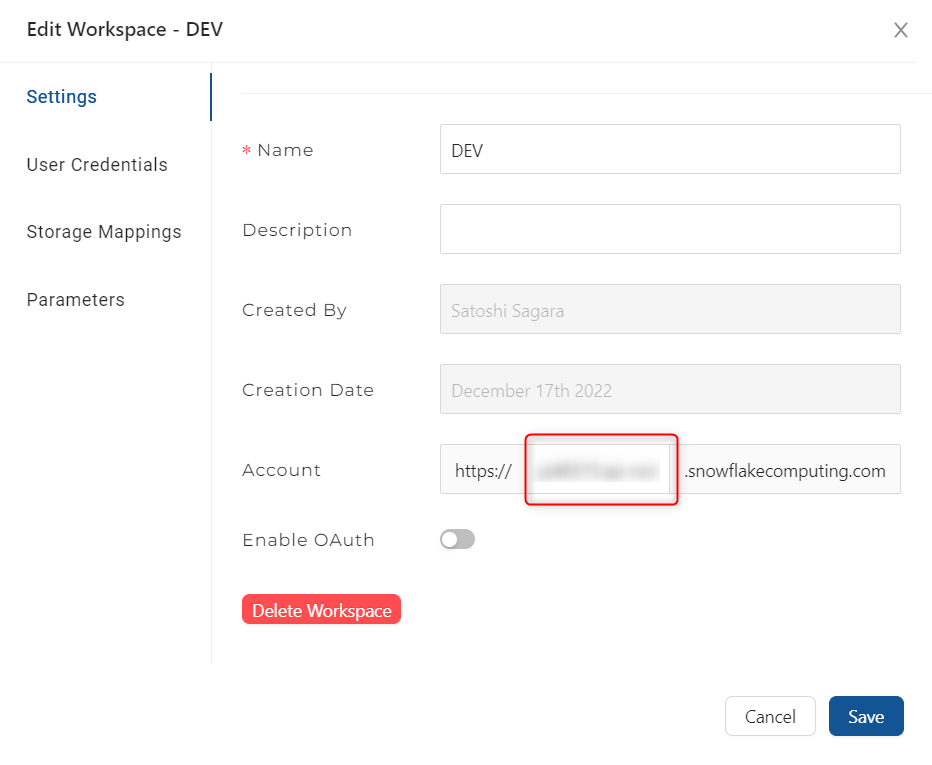Select the redacted Account identifier field

(600, 469)
